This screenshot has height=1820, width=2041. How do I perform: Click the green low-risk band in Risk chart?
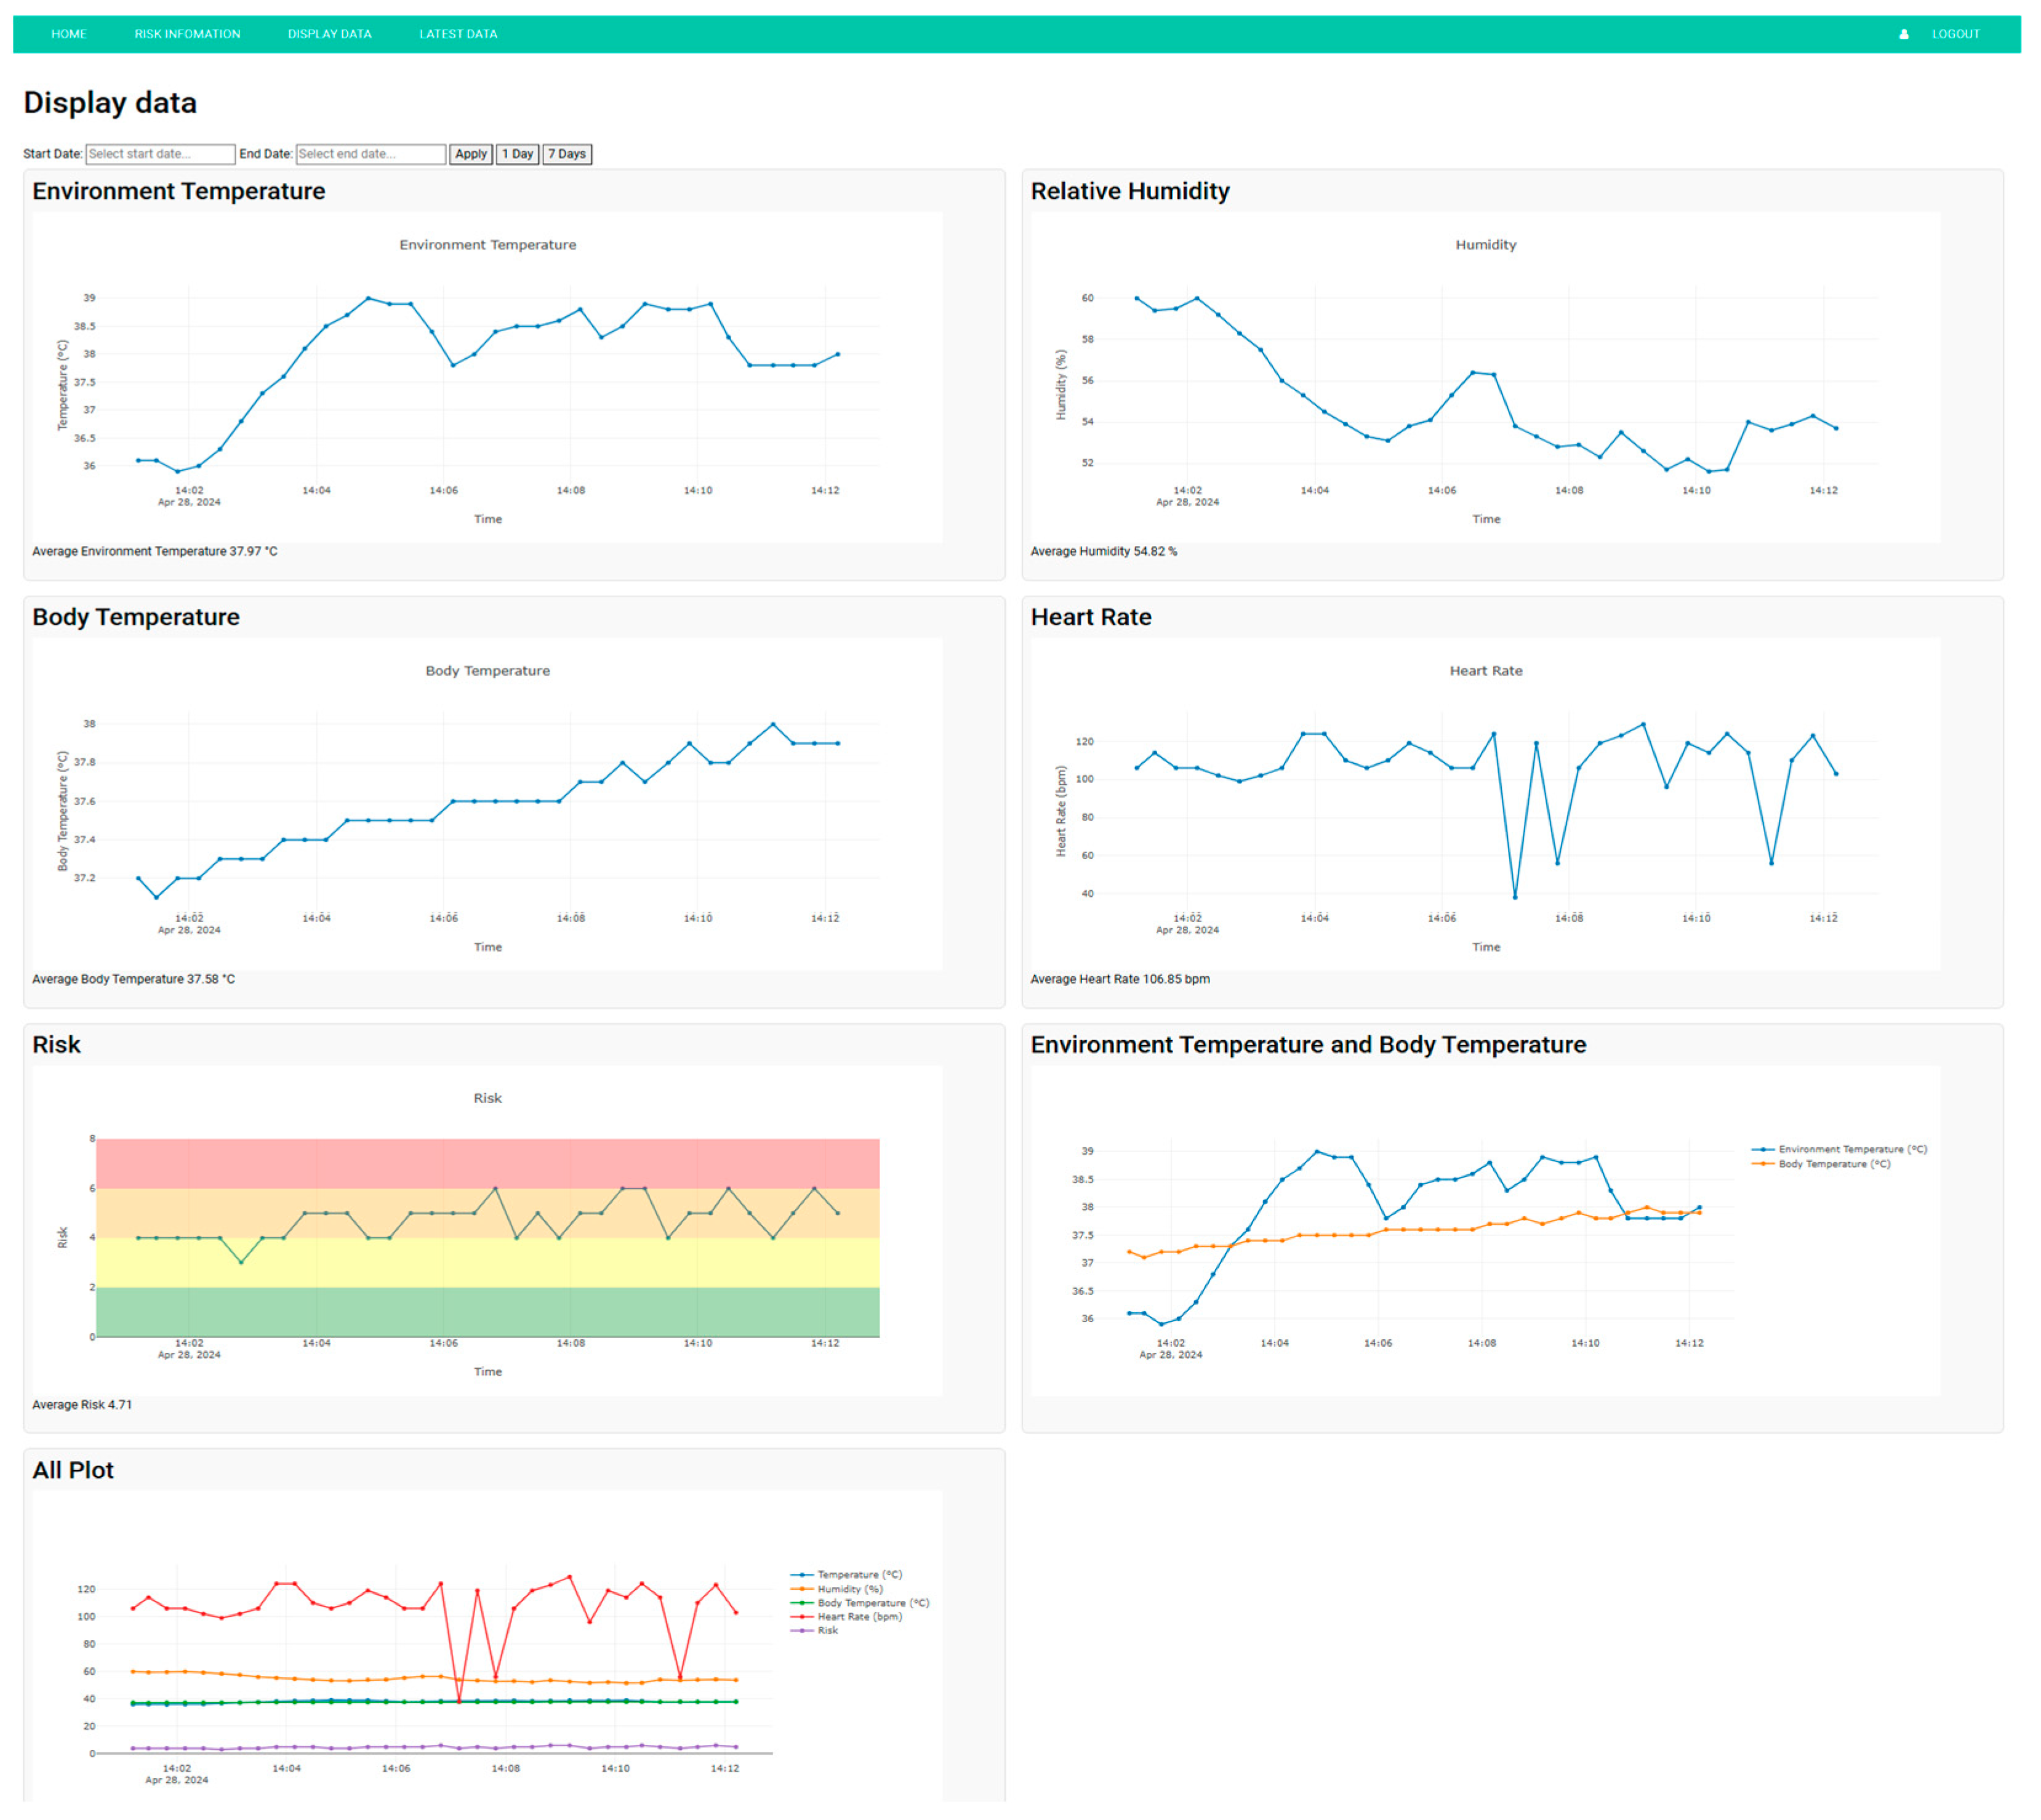click(x=487, y=1312)
